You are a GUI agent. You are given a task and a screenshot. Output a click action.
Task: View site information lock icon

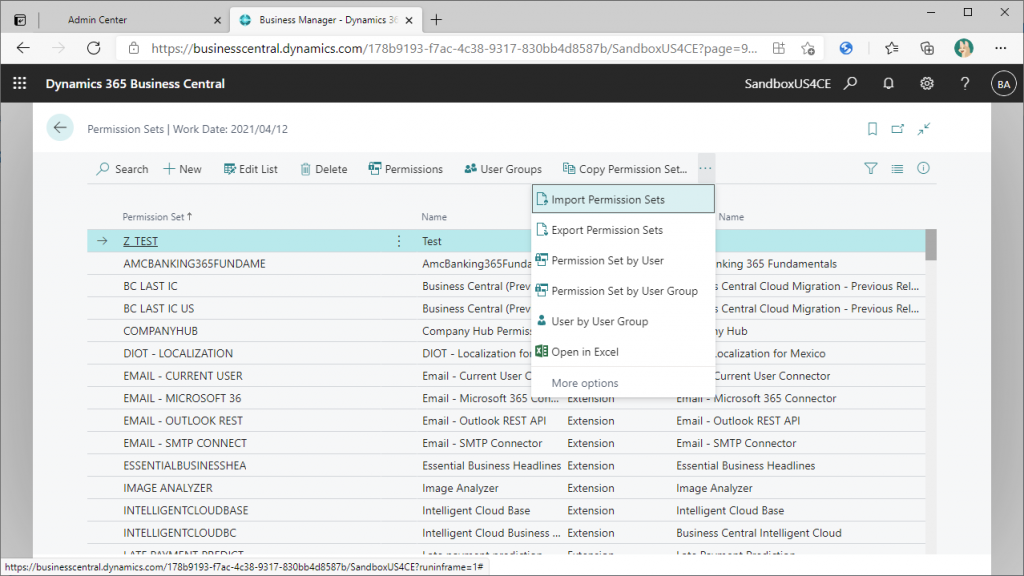coord(134,48)
